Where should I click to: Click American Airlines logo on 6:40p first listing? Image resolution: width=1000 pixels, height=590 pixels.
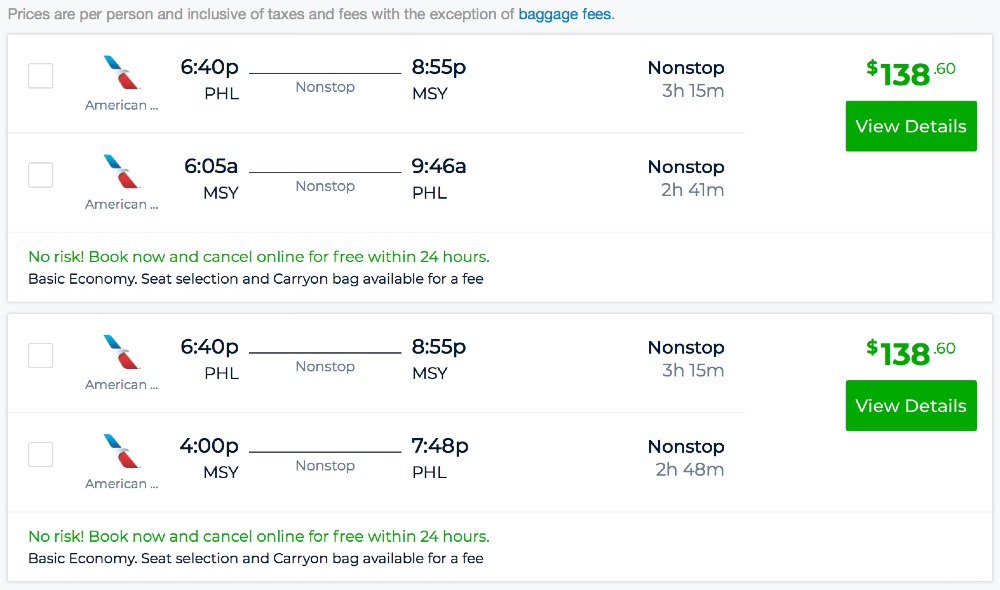[122, 73]
